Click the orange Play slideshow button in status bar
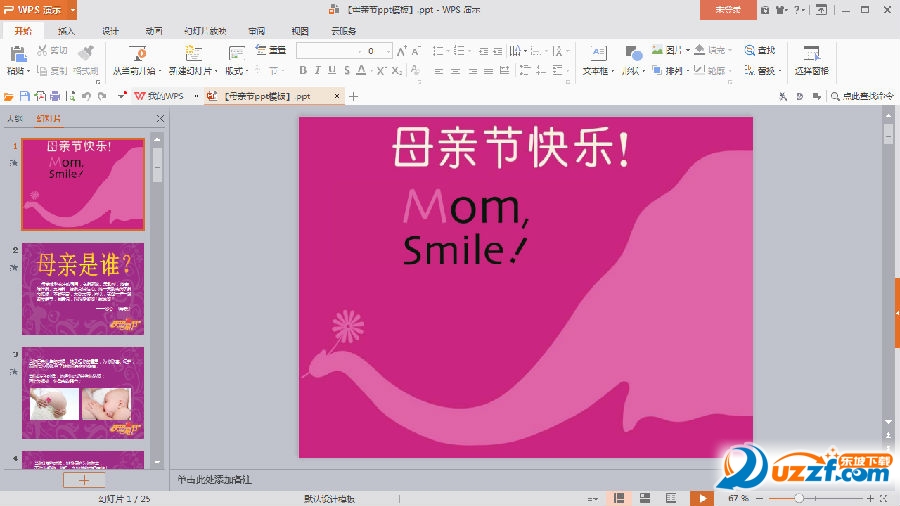This screenshot has height=506, width=900. tap(702, 498)
